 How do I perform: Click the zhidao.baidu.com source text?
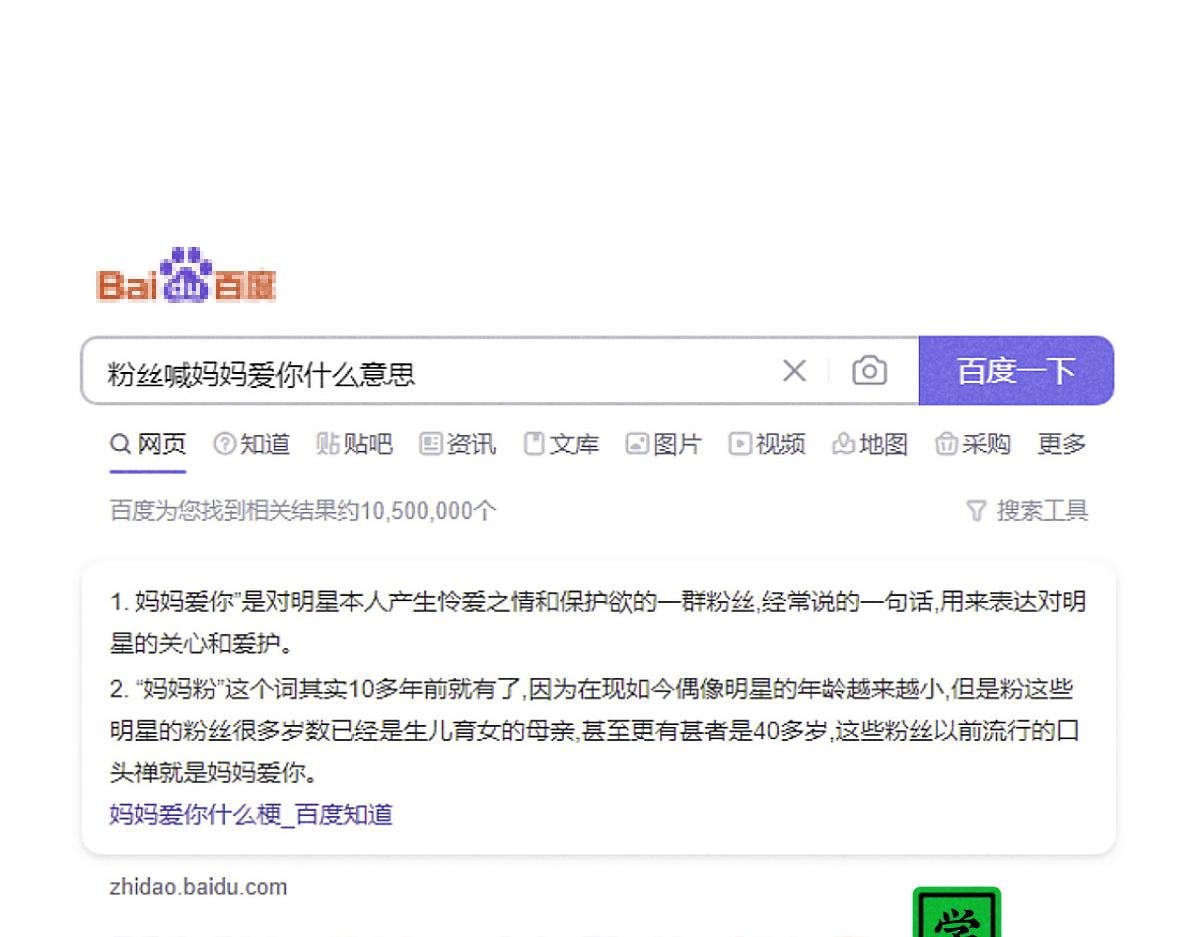click(x=198, y=887)
